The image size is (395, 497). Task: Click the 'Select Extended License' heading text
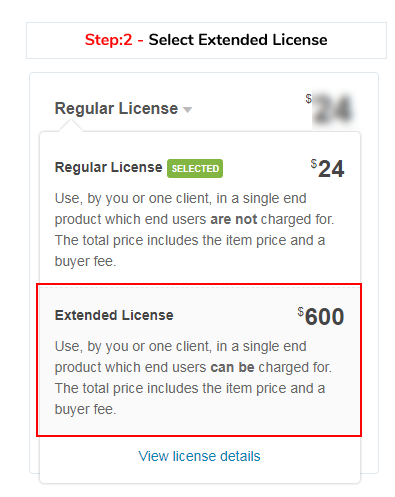click(238, 40)
